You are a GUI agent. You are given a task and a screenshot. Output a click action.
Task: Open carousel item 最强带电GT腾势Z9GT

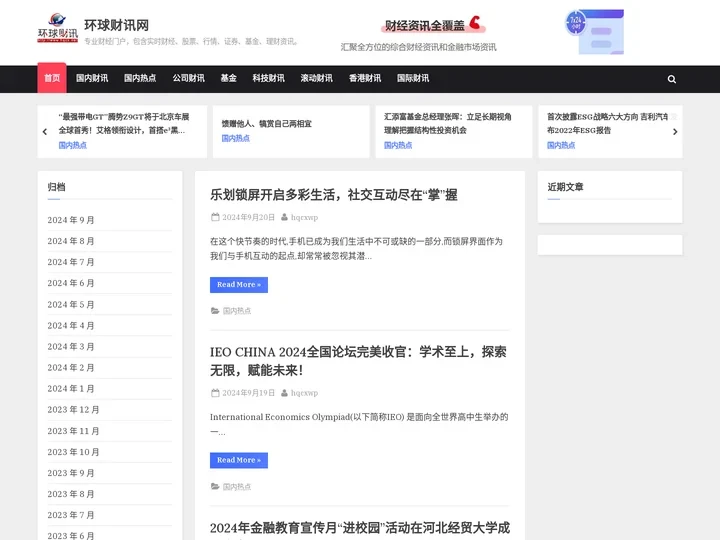click(124, 124)
